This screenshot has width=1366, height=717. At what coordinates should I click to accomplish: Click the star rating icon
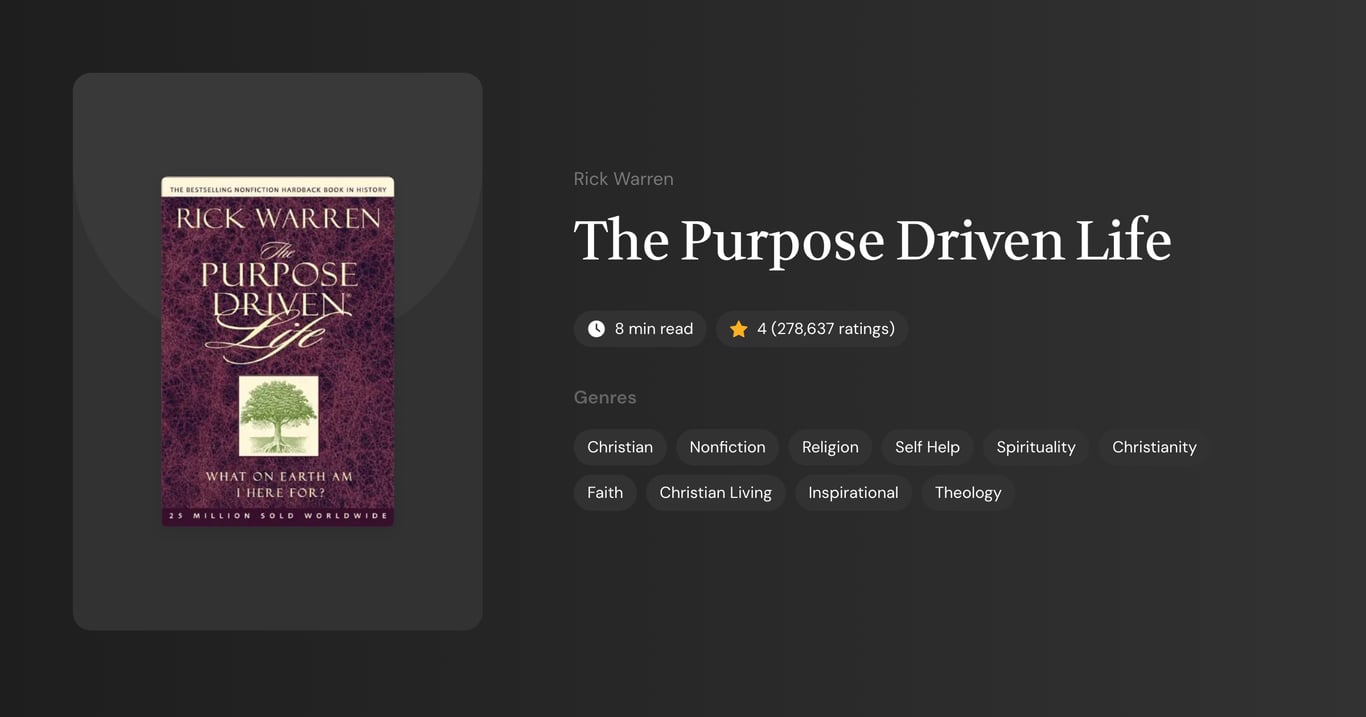(x=738, y=328)
